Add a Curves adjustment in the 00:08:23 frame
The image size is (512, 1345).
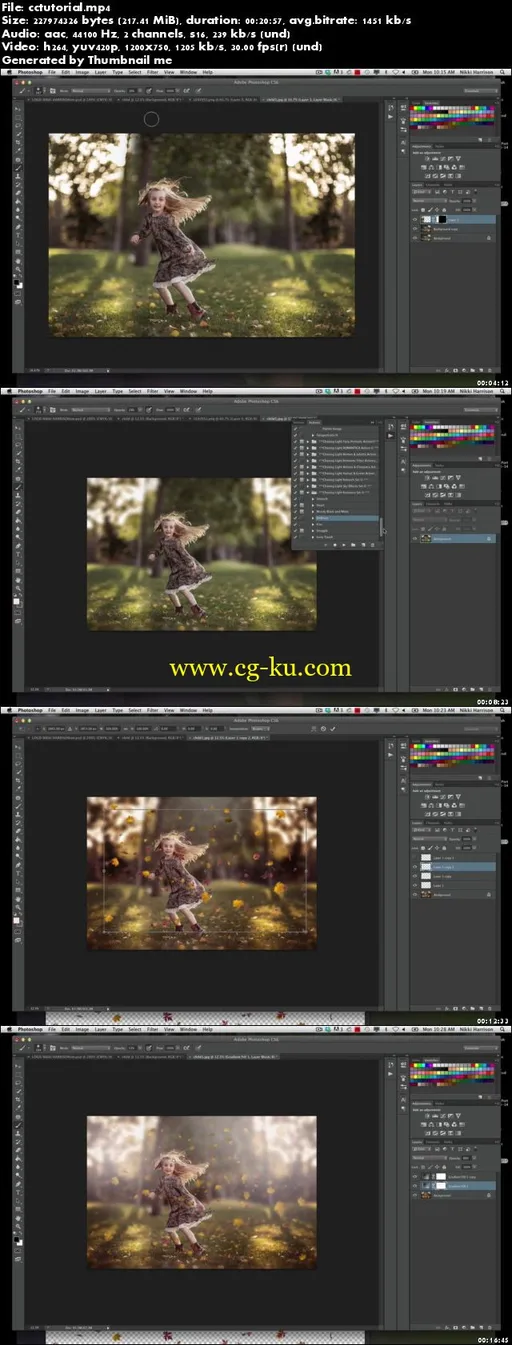[x=443, y=477]
